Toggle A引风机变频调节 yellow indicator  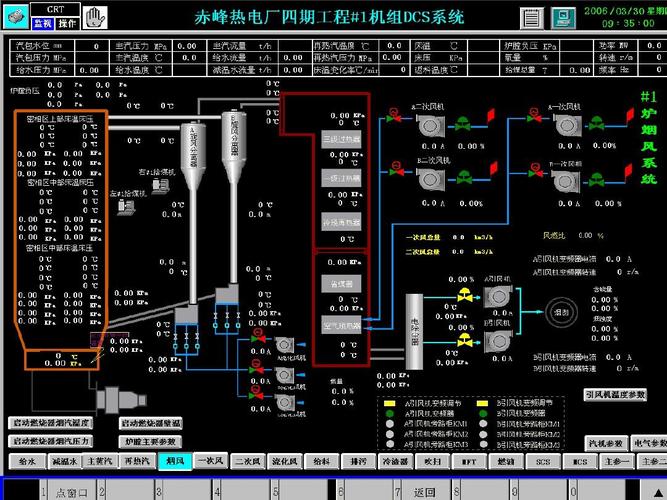tap(390, 403)
